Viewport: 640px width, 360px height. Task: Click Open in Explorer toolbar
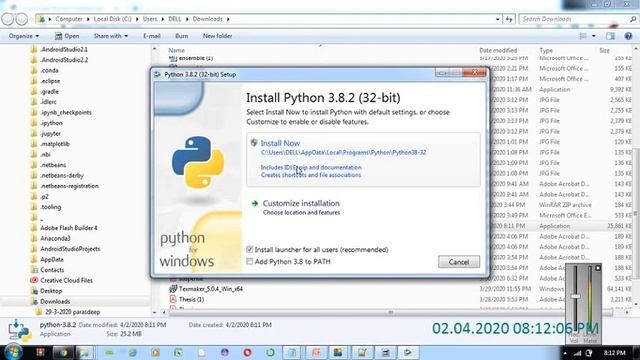(x=67, y=36)
